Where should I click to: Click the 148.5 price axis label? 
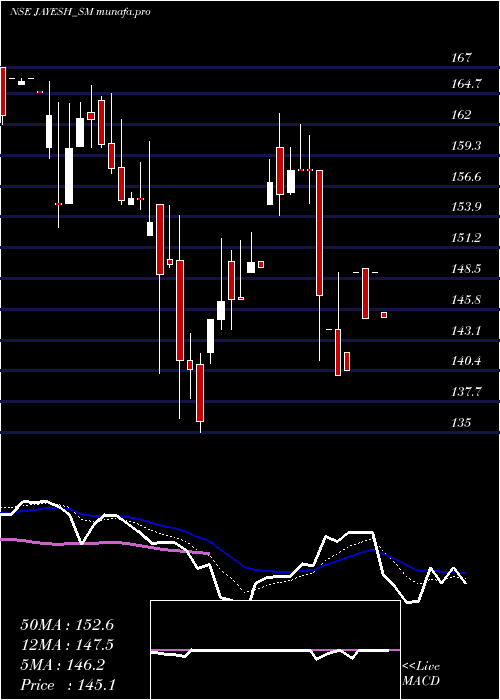click(x=466, y=269)
